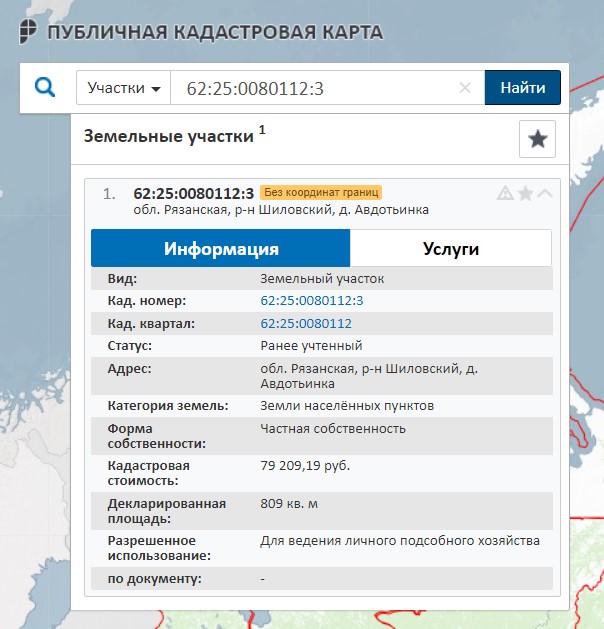604x629 pixels.
Task: Add result 62:25:0080112:3 to favorites star
Action: 525,193
